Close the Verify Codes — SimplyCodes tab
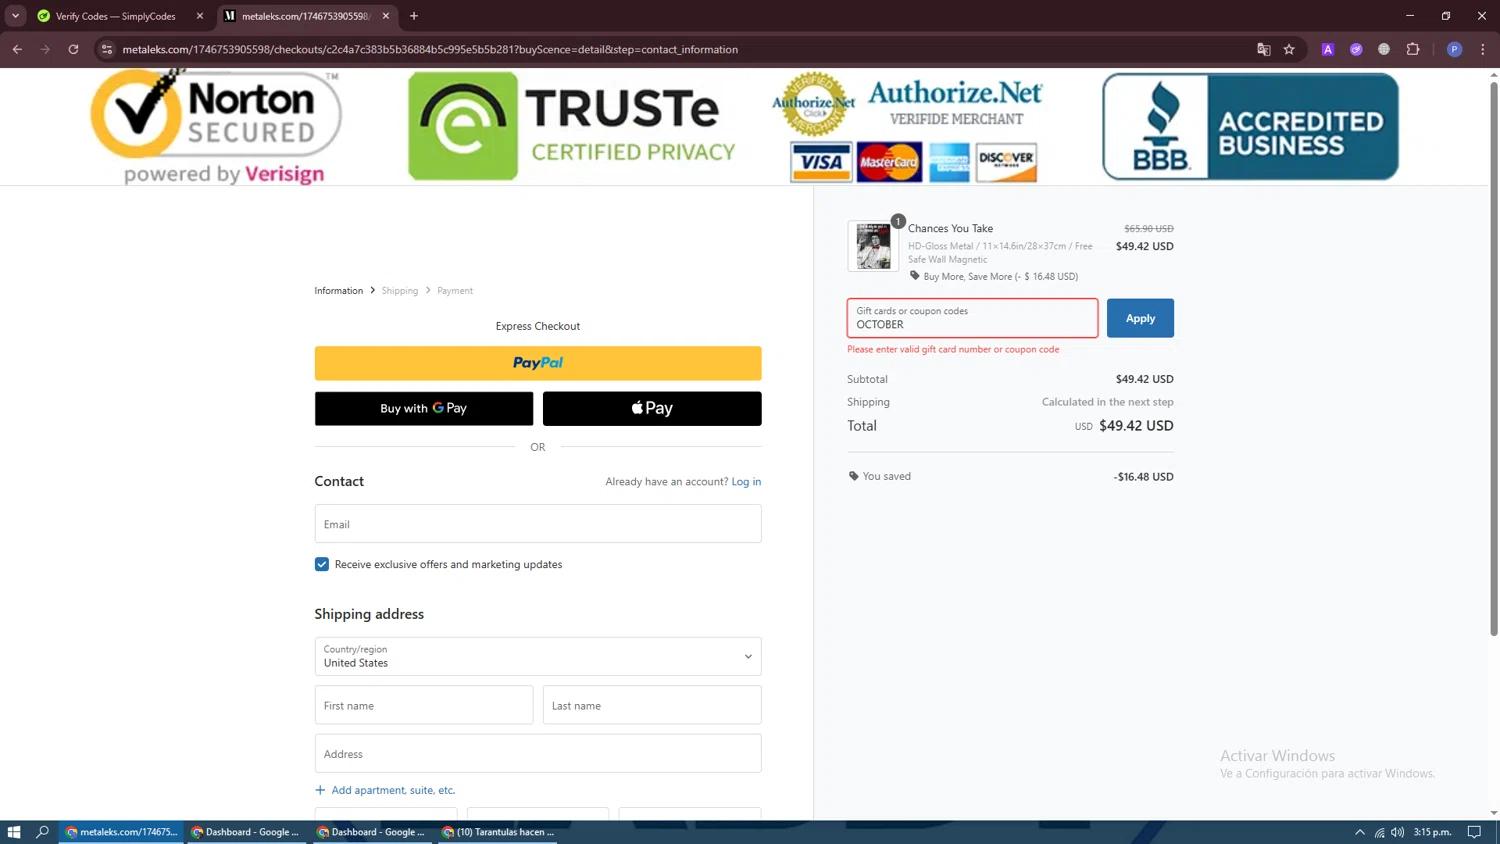1500x844 pixels. (199, 16)
